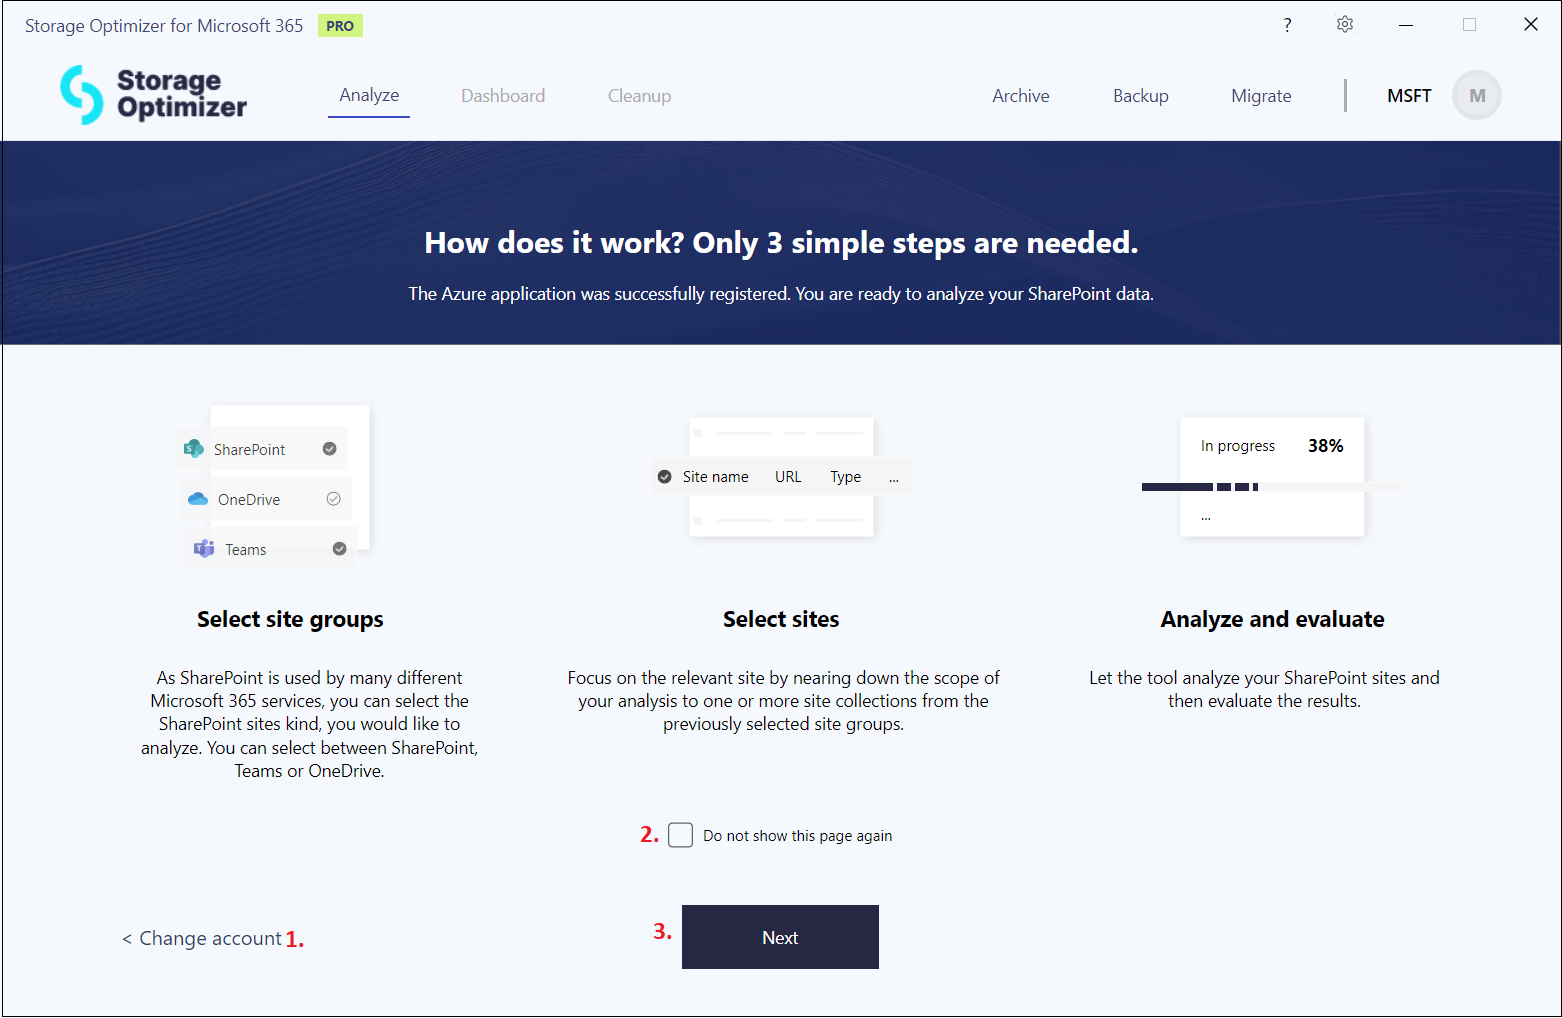Open the Dashboard tab
Image resolution: width=1562 pixels, height=1018 pixels.
503,96
